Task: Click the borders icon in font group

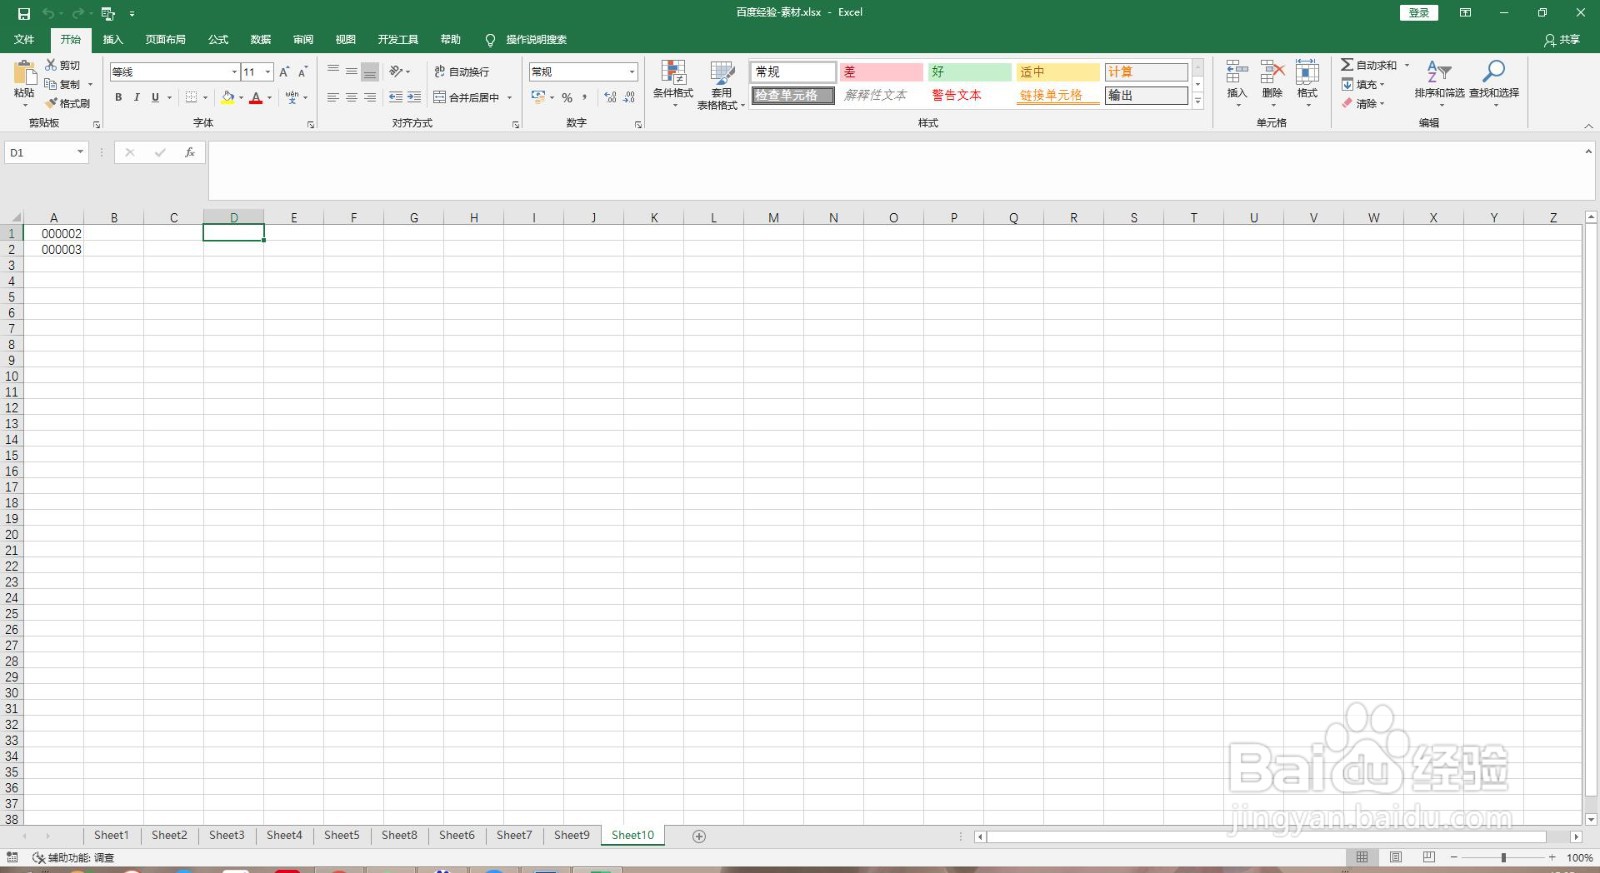Action: [x=191, y=97]
